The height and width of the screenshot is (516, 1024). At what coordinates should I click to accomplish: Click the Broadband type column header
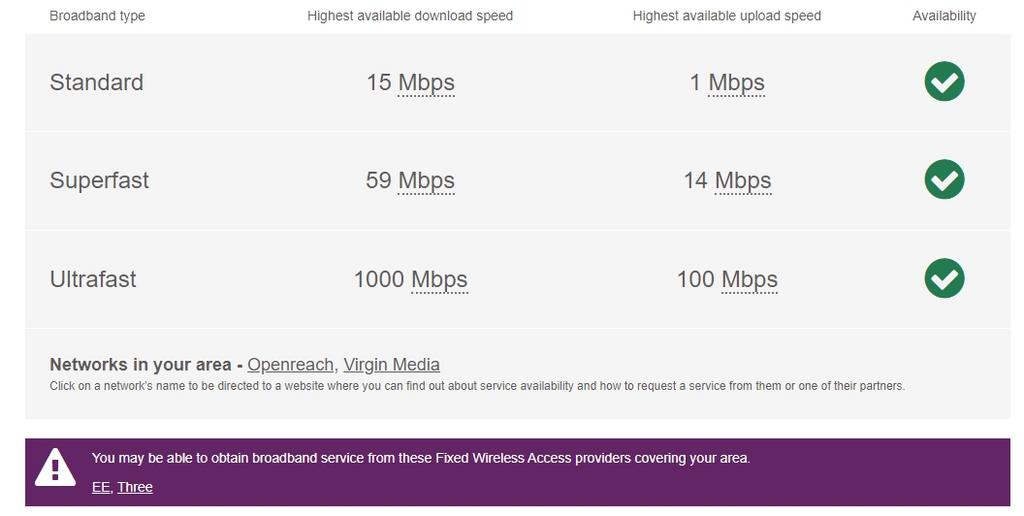(97, 16)
